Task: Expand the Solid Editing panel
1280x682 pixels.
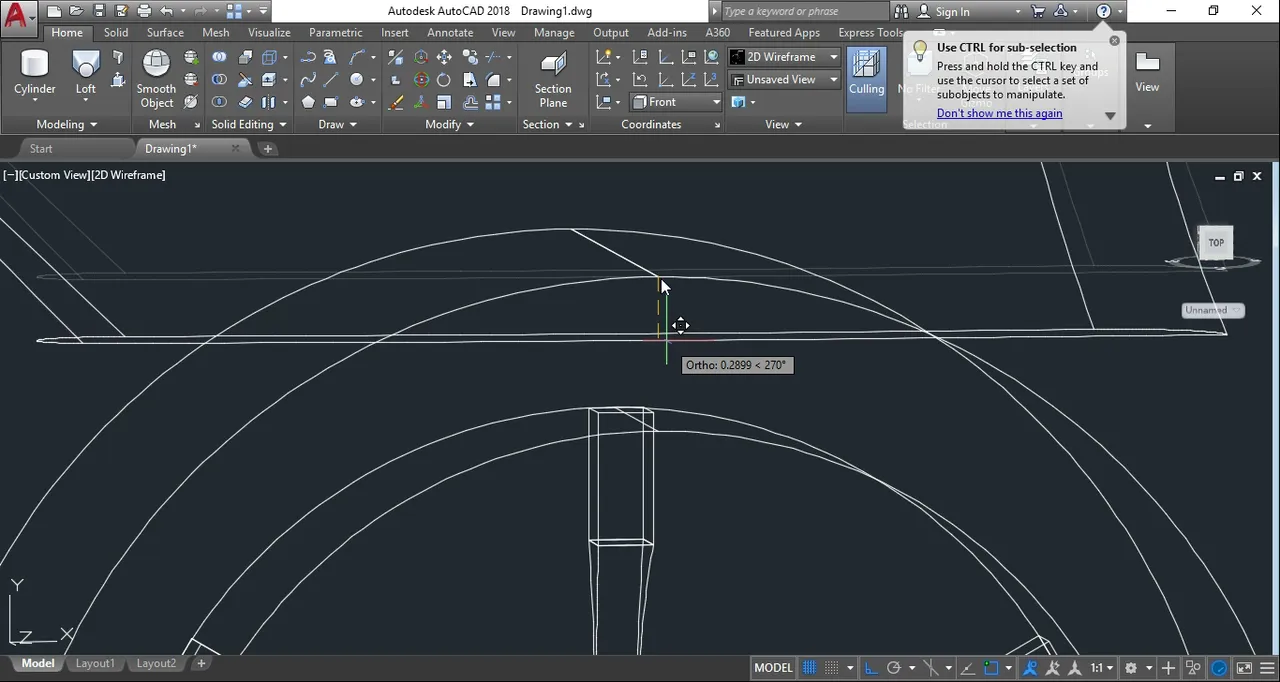Action: [249, 124]
